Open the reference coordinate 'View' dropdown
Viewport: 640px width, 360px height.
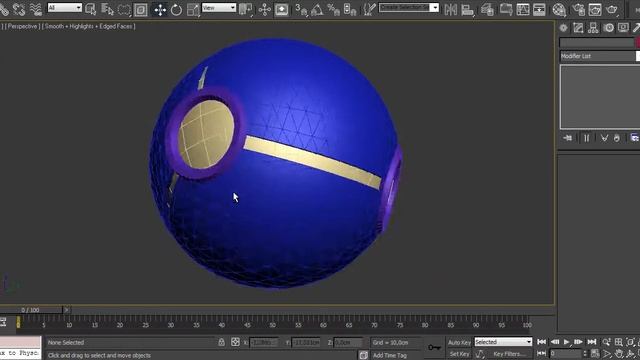click(219, 8)
